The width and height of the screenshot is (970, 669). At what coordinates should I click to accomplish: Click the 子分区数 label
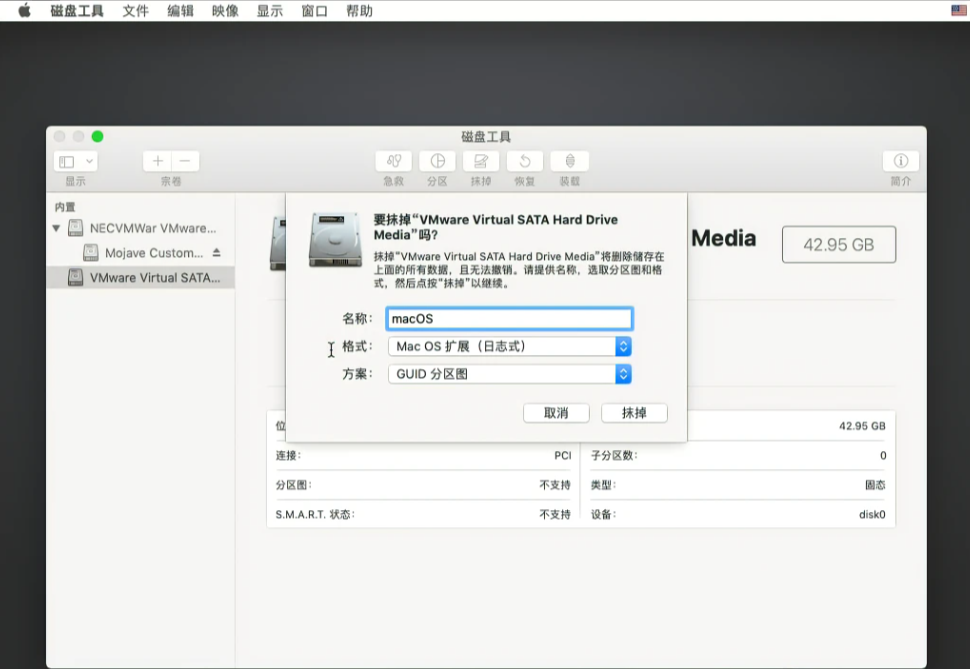click(x=614, y=455)
